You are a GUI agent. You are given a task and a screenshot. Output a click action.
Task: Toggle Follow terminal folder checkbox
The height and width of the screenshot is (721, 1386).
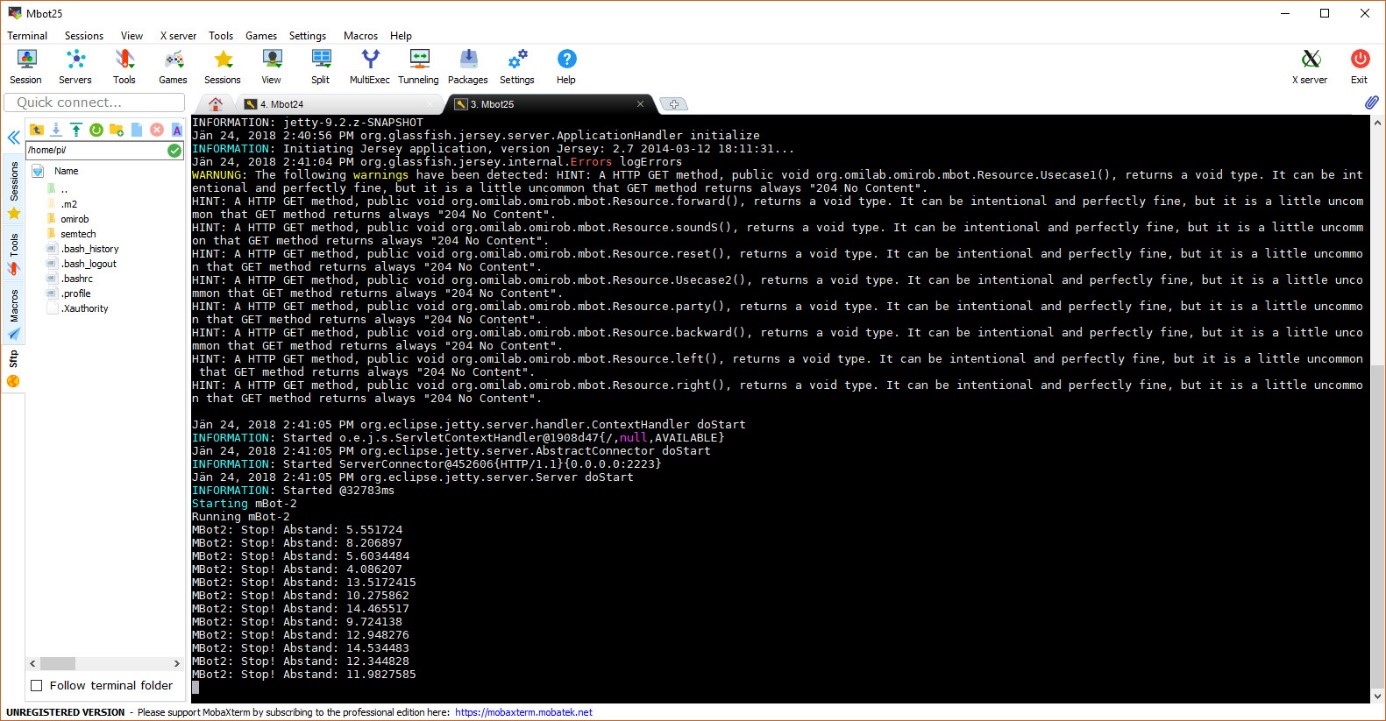click(37, 686)
